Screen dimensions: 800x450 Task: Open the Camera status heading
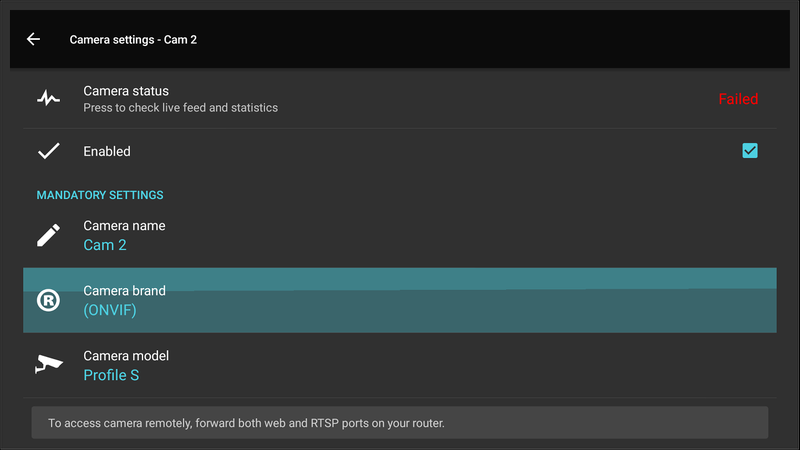(x=126, y=91)
